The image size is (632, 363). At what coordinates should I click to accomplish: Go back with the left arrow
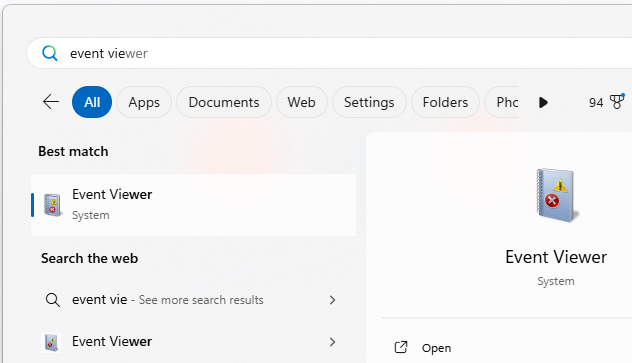point(51,102)
